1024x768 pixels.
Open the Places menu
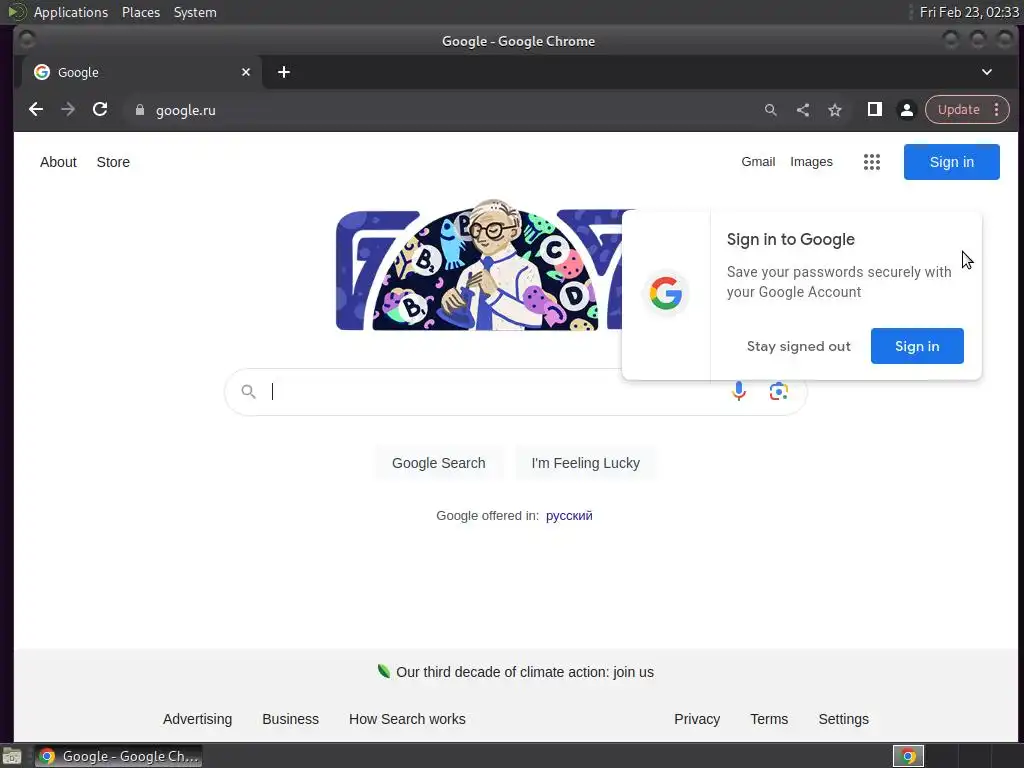pos(140,12)
